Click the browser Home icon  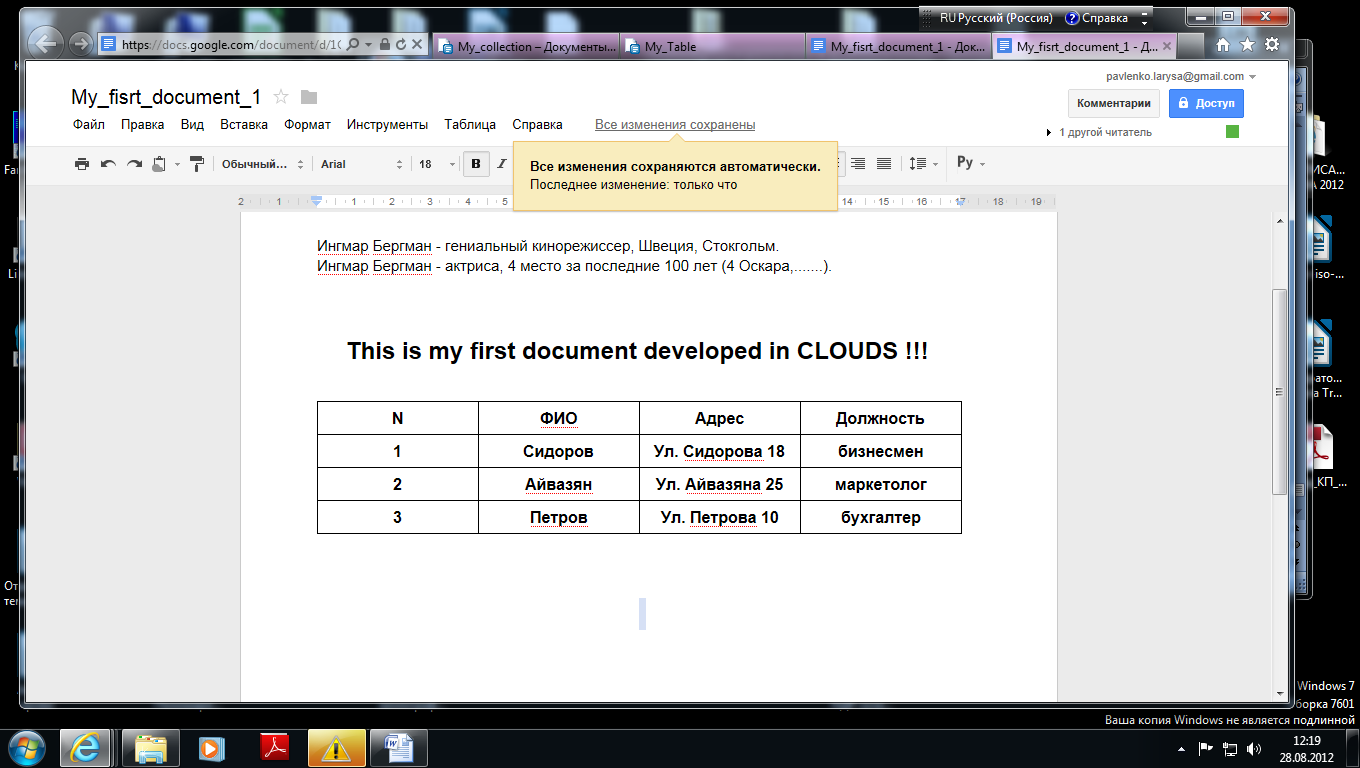coord(1223,44)
